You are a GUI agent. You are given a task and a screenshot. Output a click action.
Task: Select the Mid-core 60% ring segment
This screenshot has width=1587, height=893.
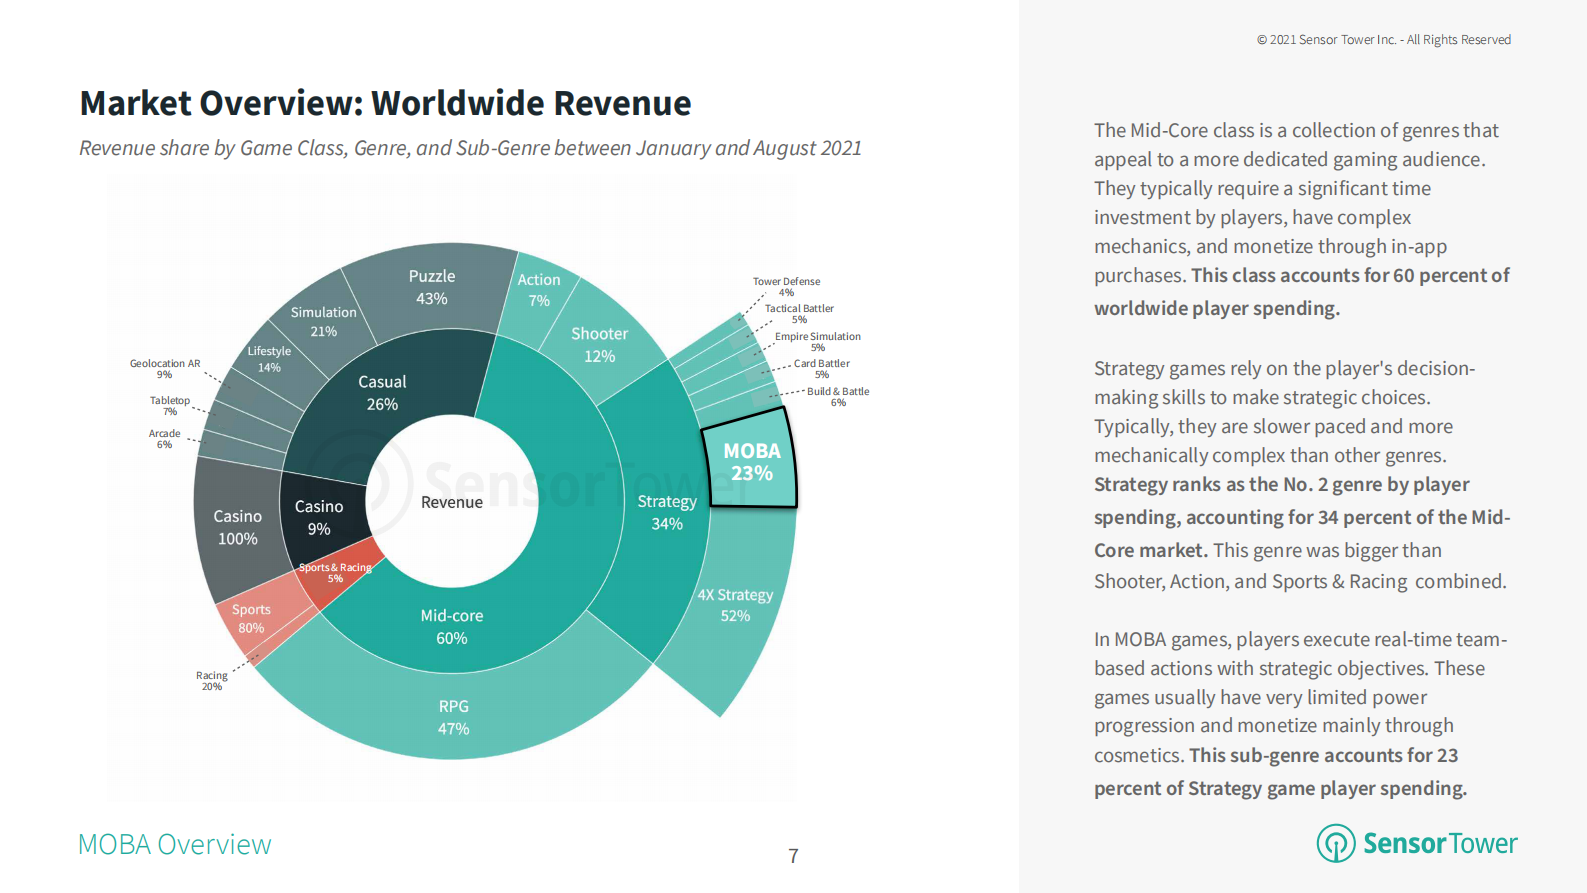(x=451, y=627)
